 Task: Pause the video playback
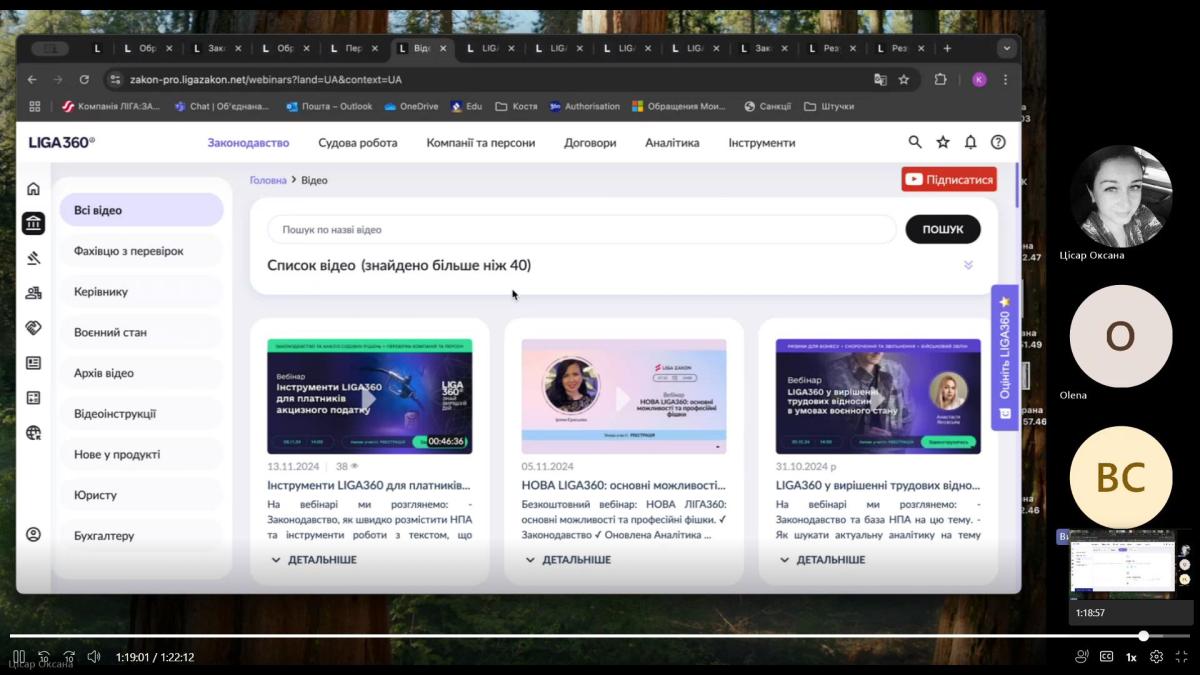pos(18,657)
